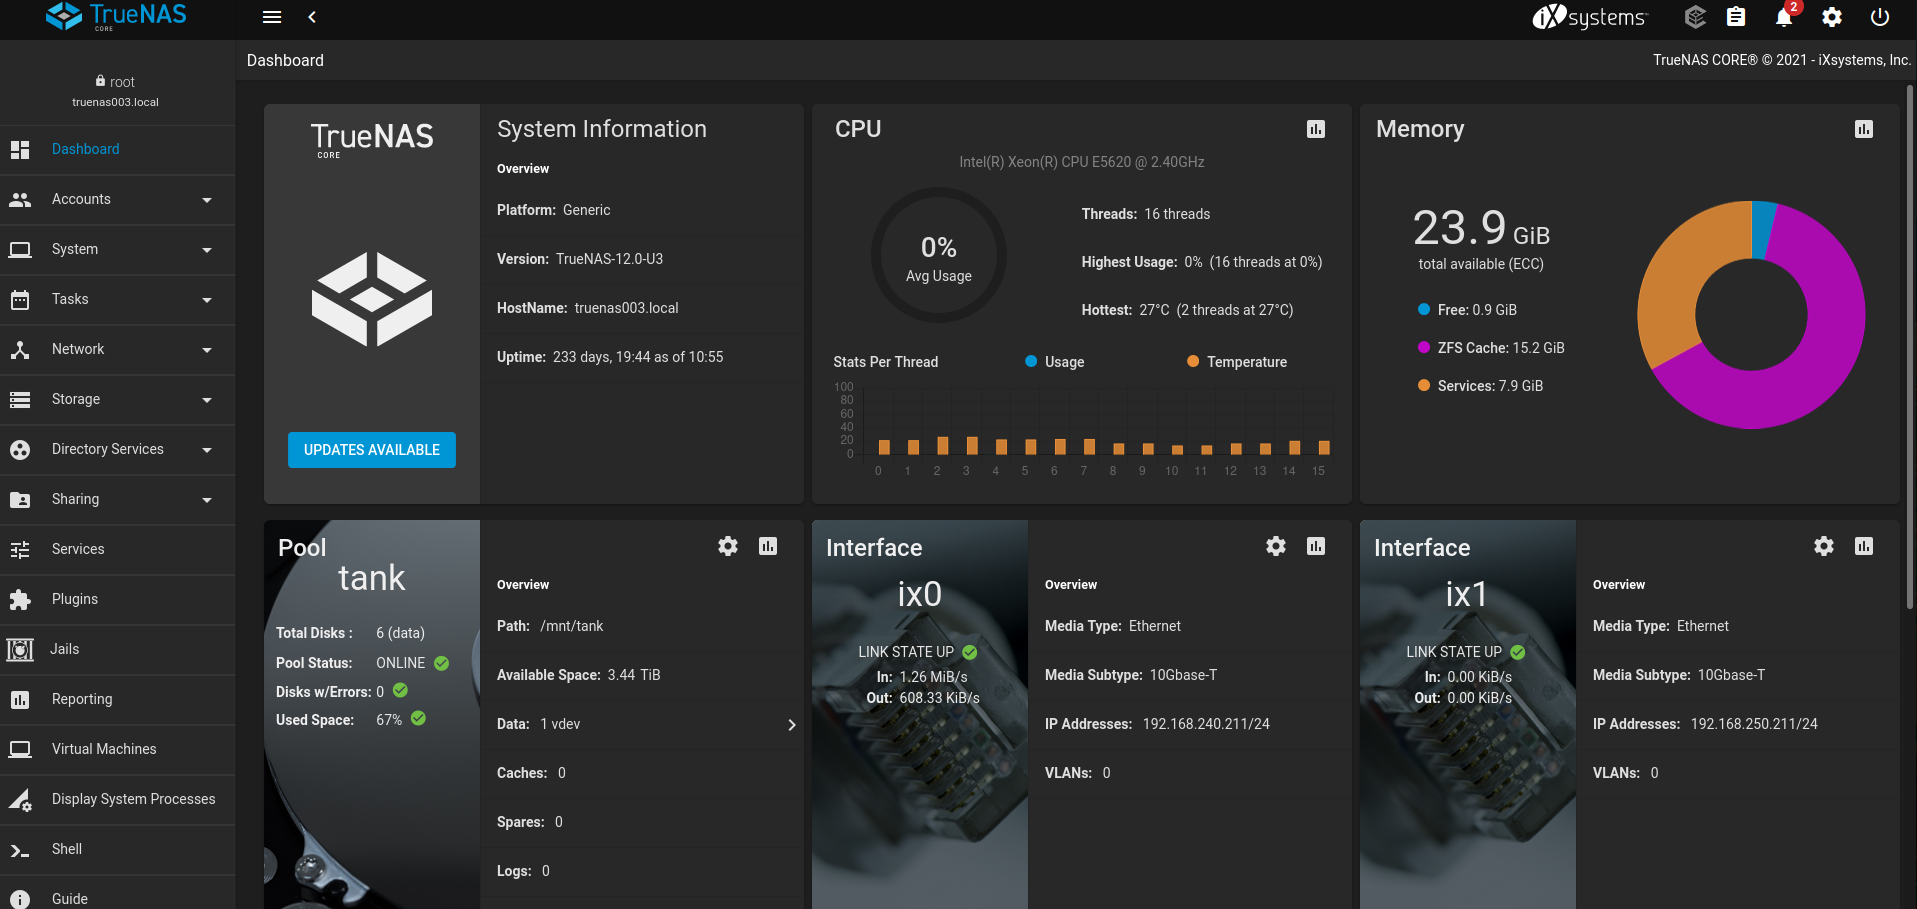The width and height of the screenshot is (1917, 909).
Task: Open the power menu icon
Action: (x=1880, y=17)
